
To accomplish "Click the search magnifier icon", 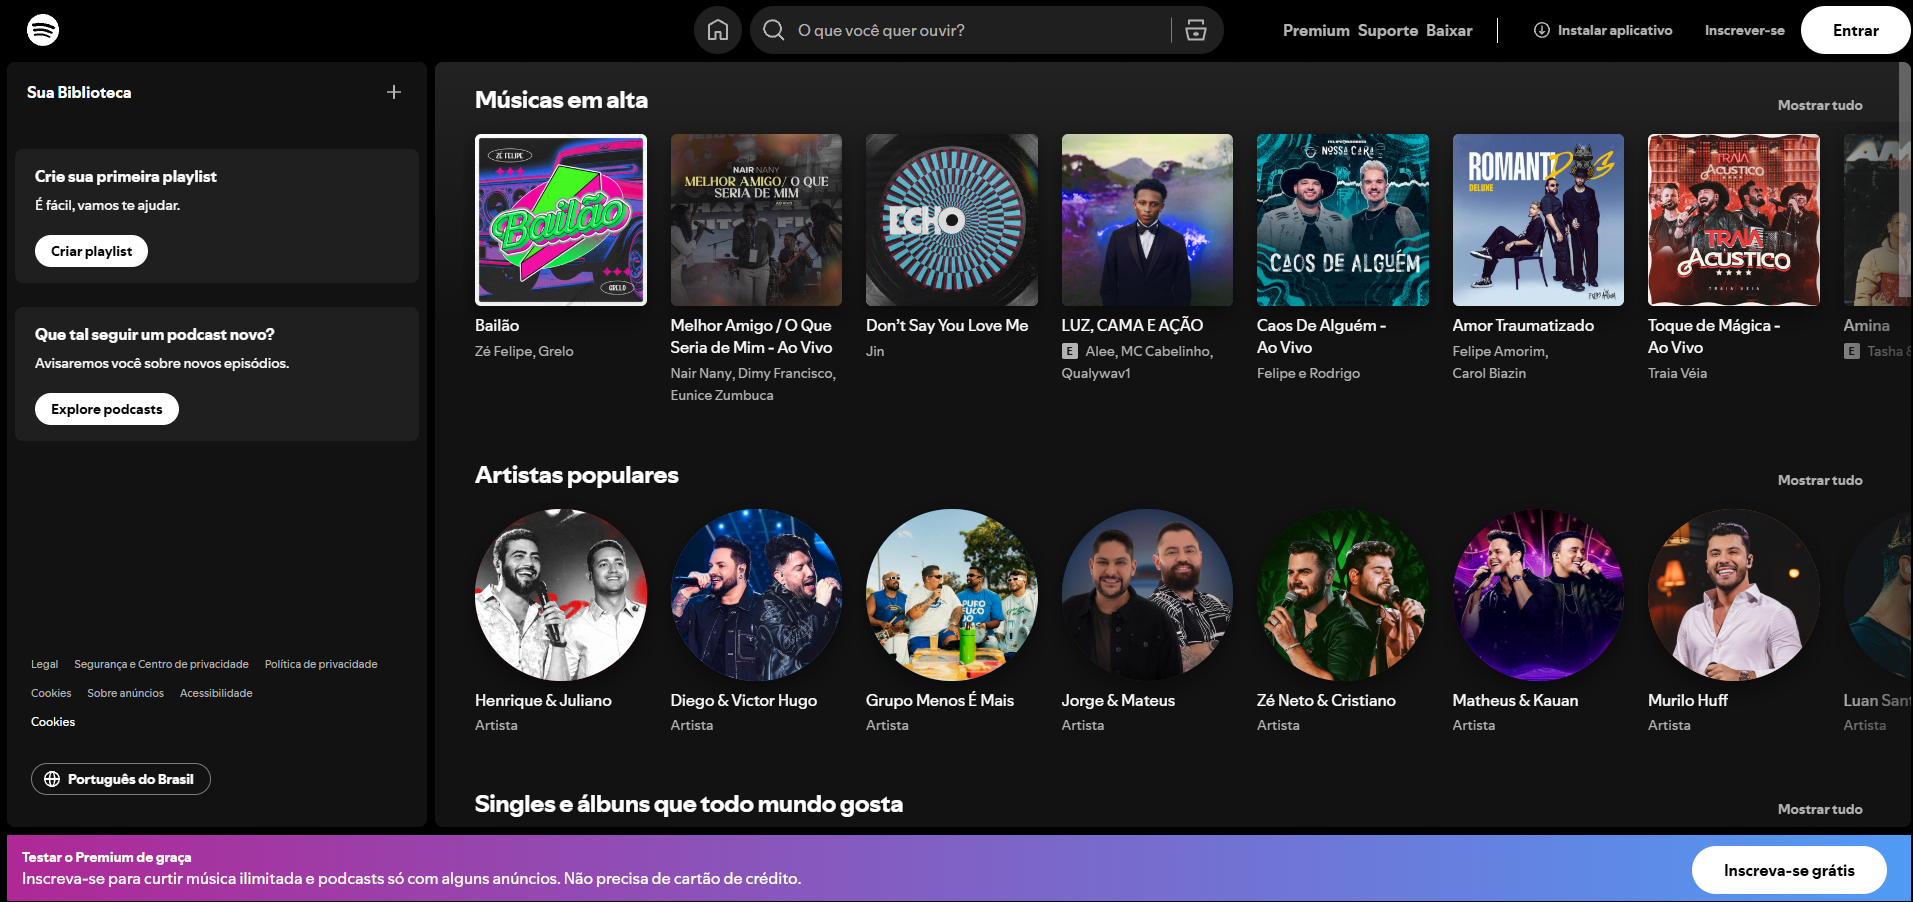I will point(773,30).
